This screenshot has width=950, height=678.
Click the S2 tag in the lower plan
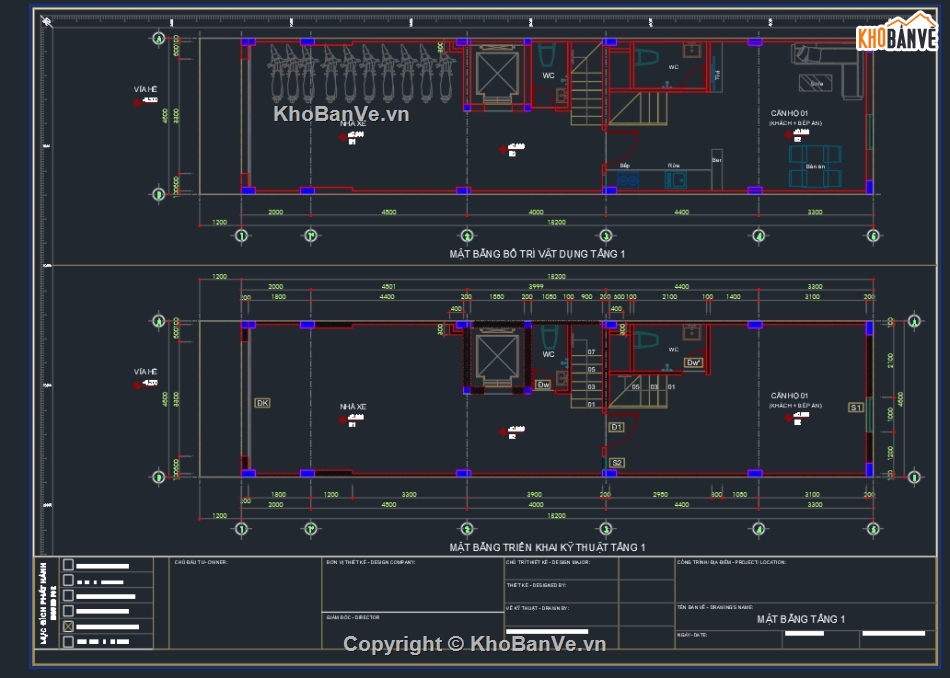click(617, 462)
